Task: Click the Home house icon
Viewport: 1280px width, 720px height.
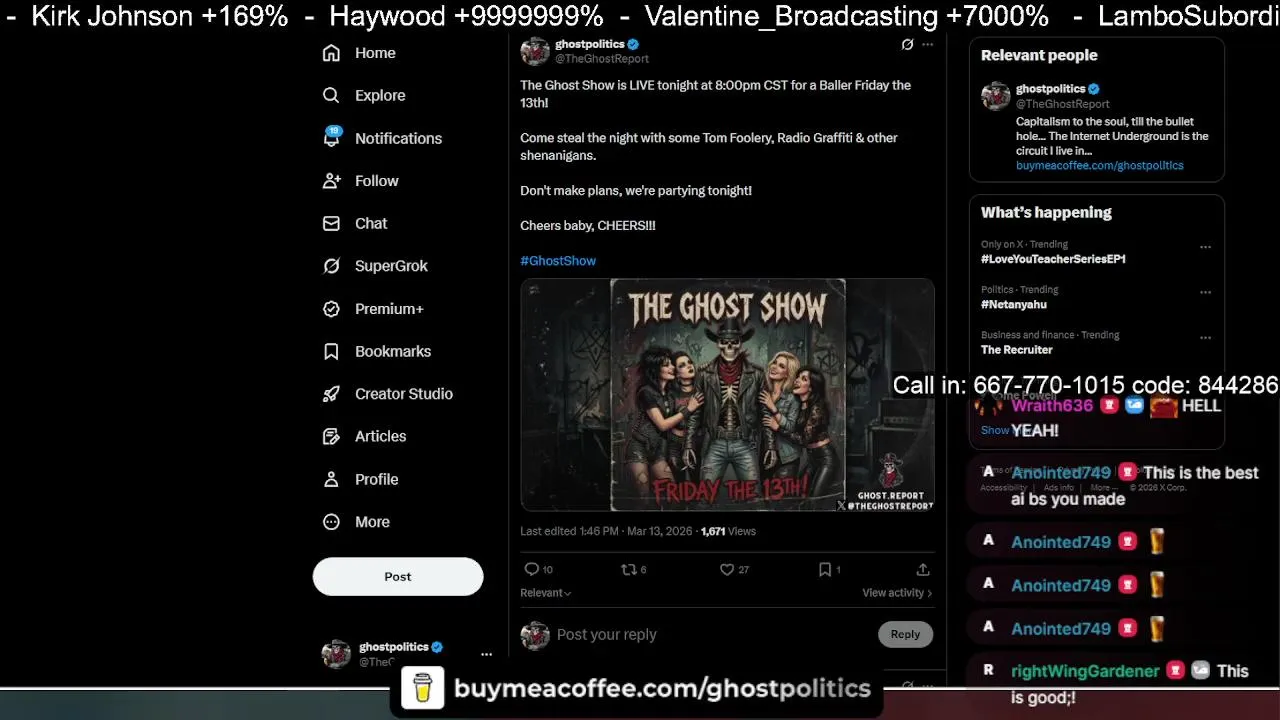Action: point(331,53)
